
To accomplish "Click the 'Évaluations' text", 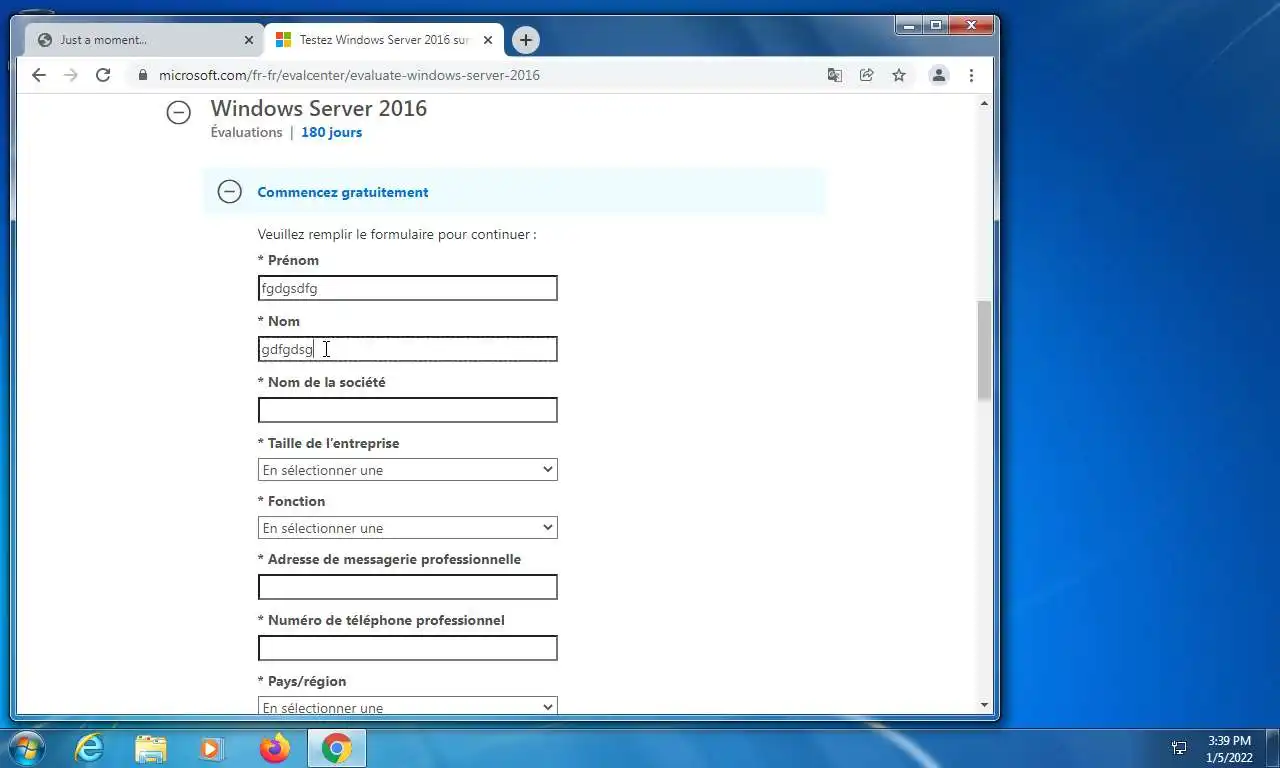I will pos(246,132).
